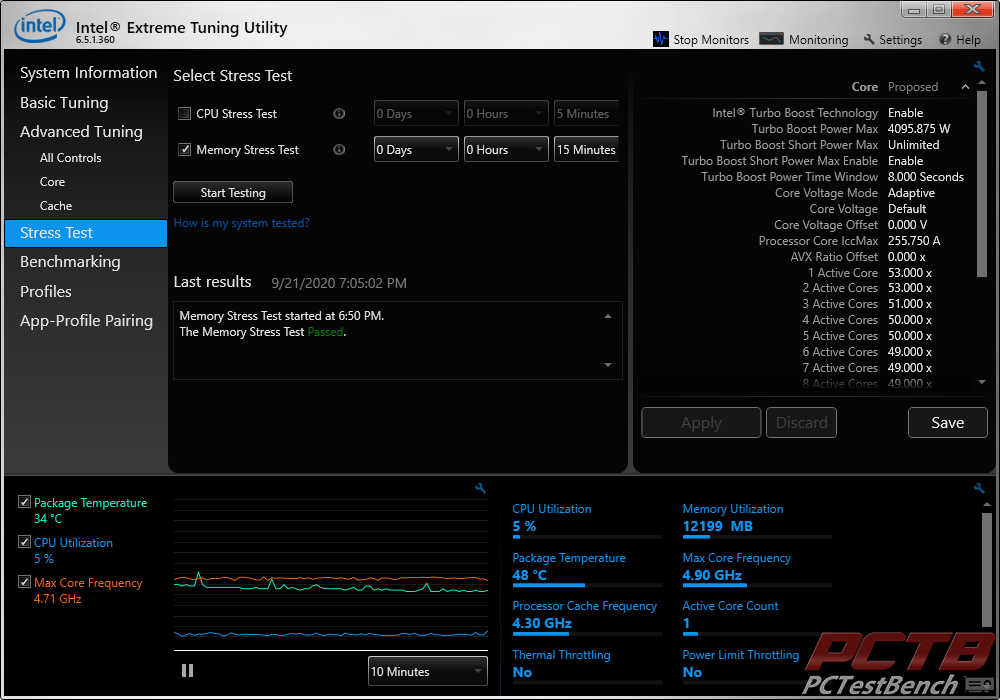Click the Discard button
This screenshot has height=700, width=1000.
click(x=801, y=423)
